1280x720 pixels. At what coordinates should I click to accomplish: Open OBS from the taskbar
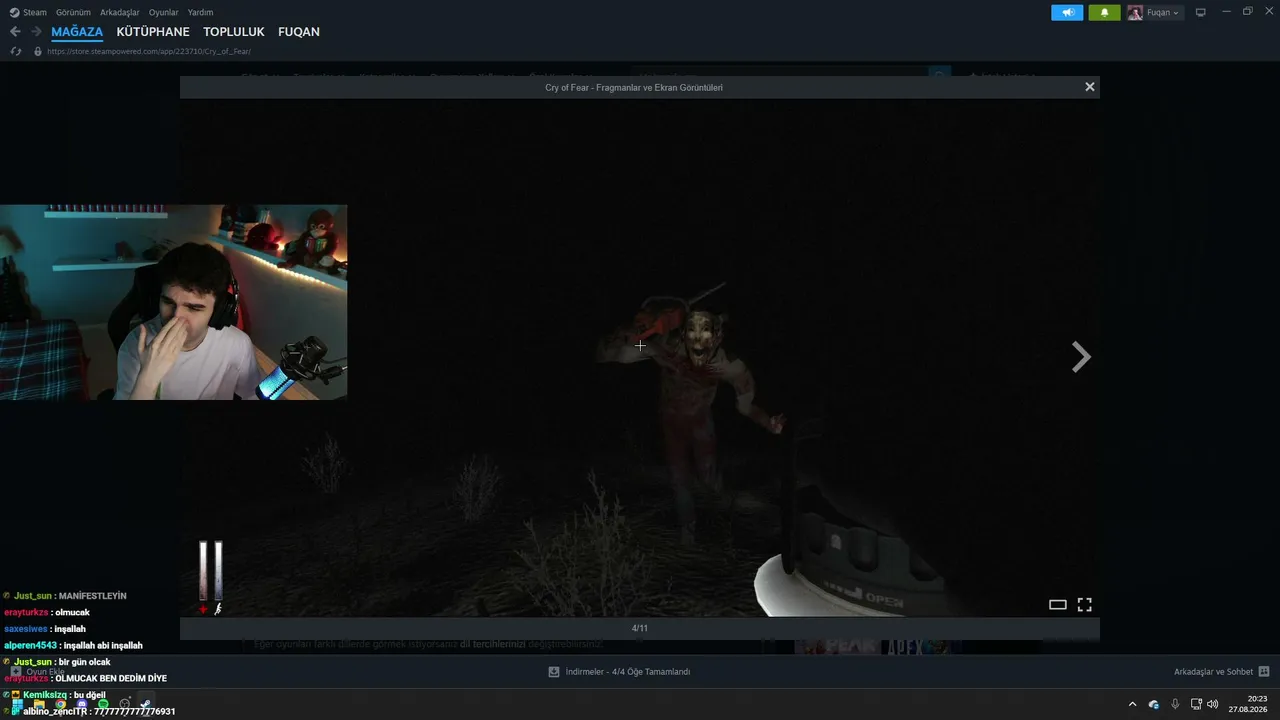124,704
